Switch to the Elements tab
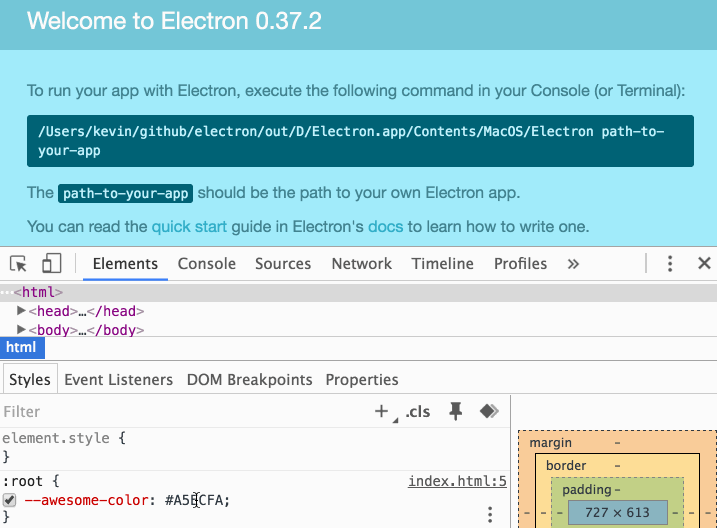This screenshot has height=528, width=717. 125,264
